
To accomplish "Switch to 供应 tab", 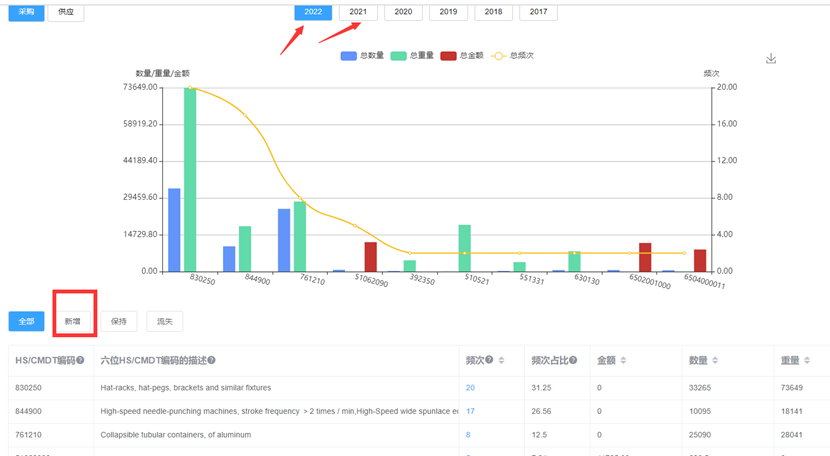I will 66,12.
